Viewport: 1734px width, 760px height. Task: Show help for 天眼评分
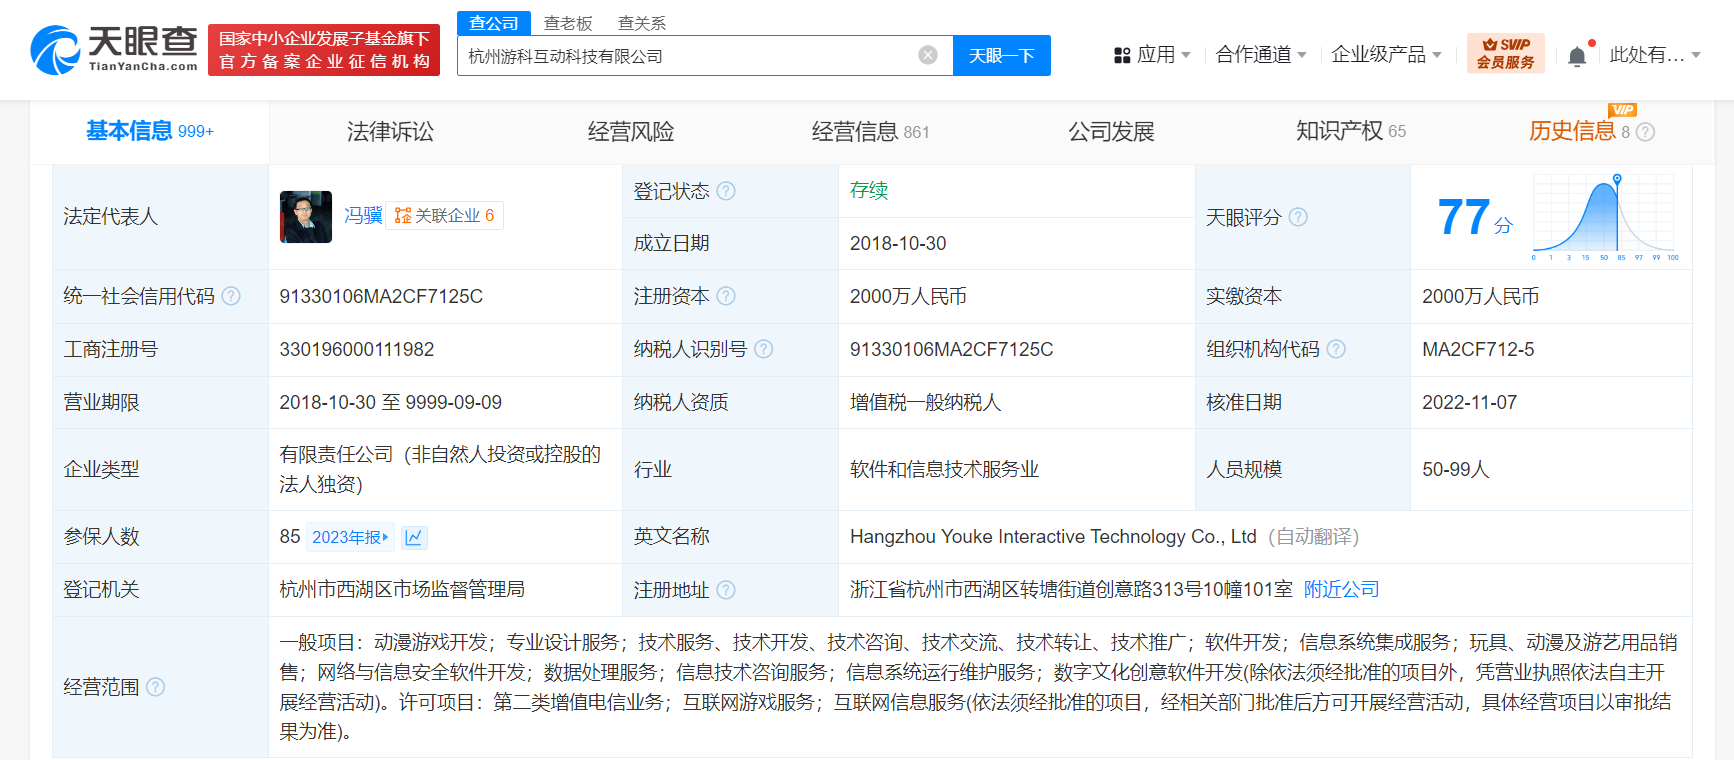(x=1298, y=217)
